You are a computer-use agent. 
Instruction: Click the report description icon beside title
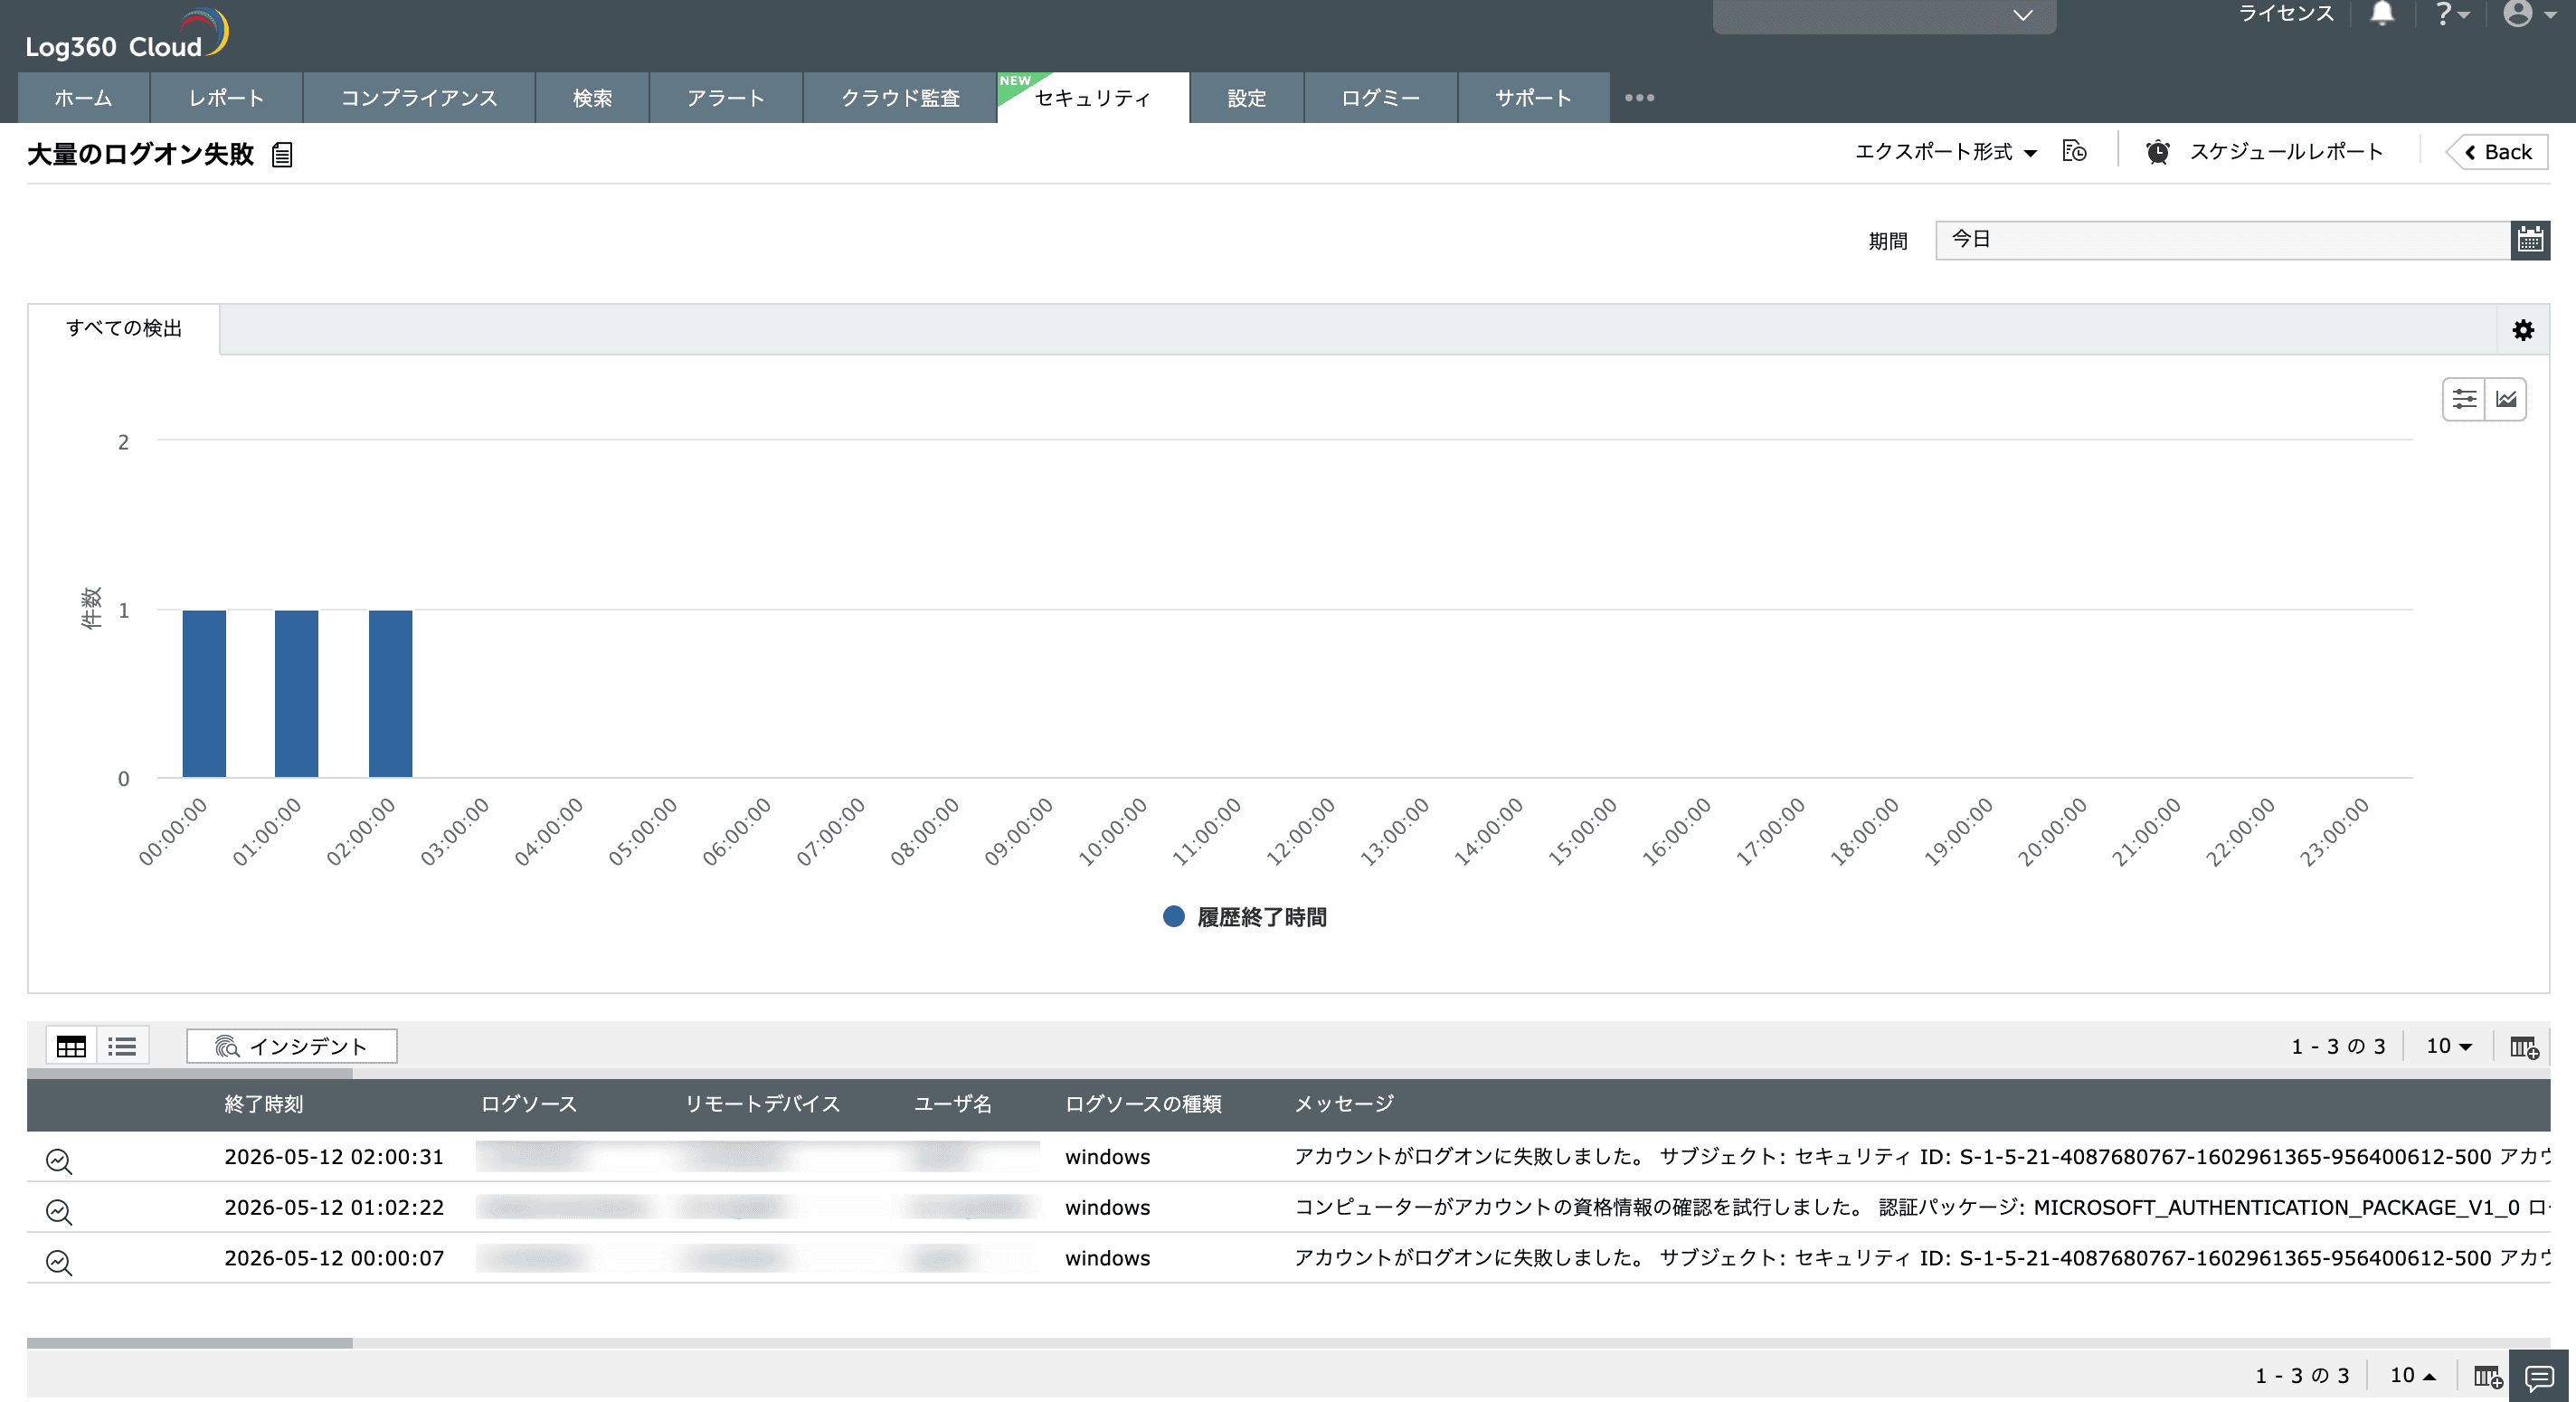pos(282,155)
